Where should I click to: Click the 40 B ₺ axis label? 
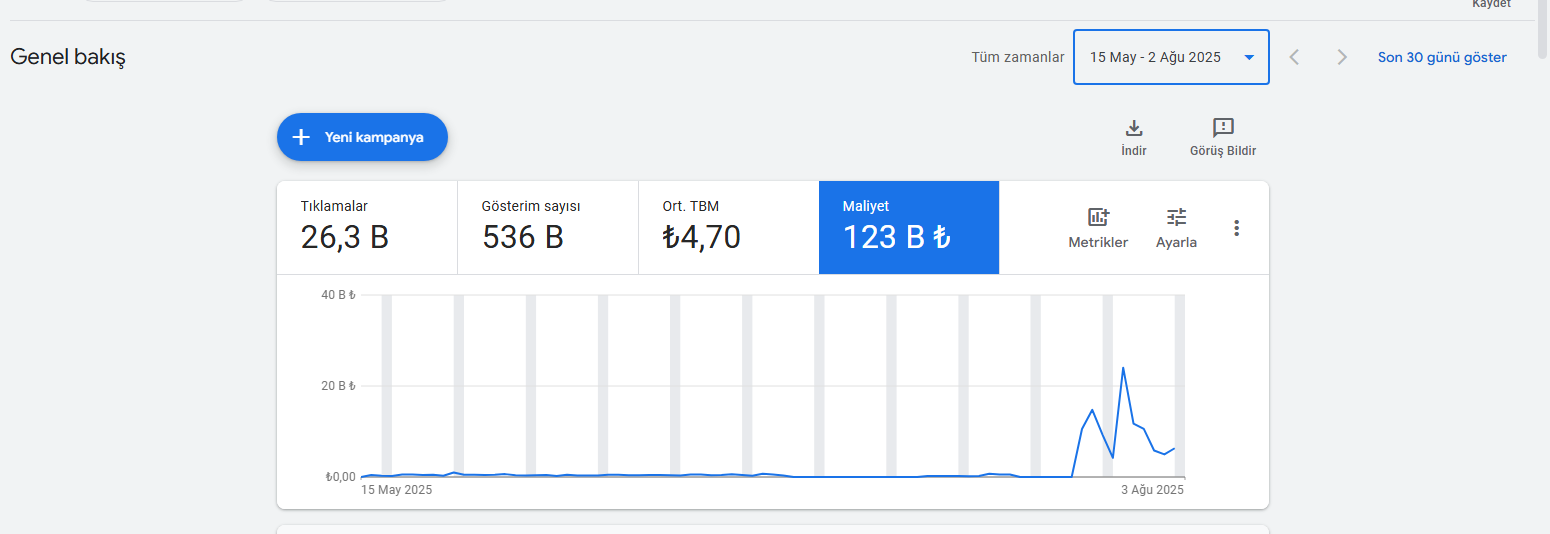click(339, 295)
